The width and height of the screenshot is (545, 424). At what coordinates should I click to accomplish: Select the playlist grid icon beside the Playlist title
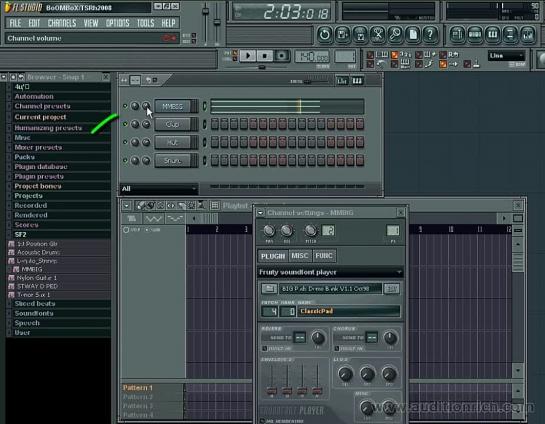click(215, 205)
